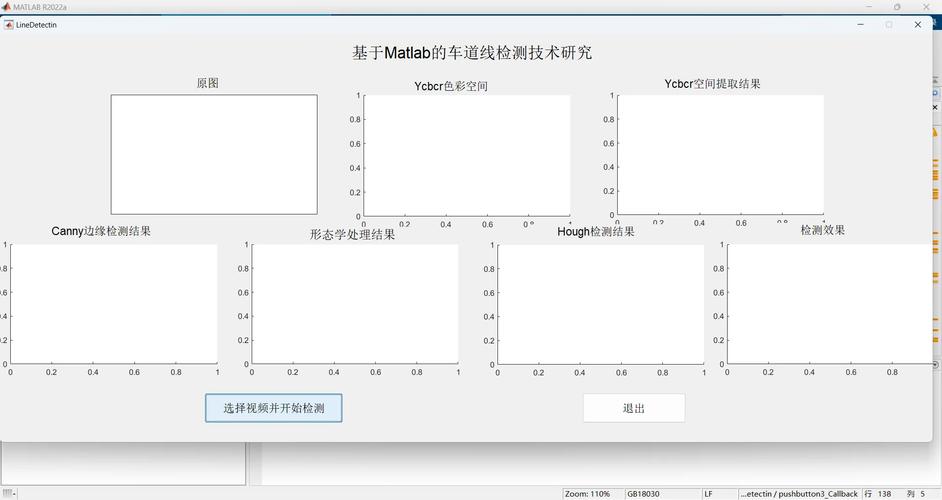Click the 退出 button
Screen dimensions: 942x500
pyautogui.click(x=634, y=408)
